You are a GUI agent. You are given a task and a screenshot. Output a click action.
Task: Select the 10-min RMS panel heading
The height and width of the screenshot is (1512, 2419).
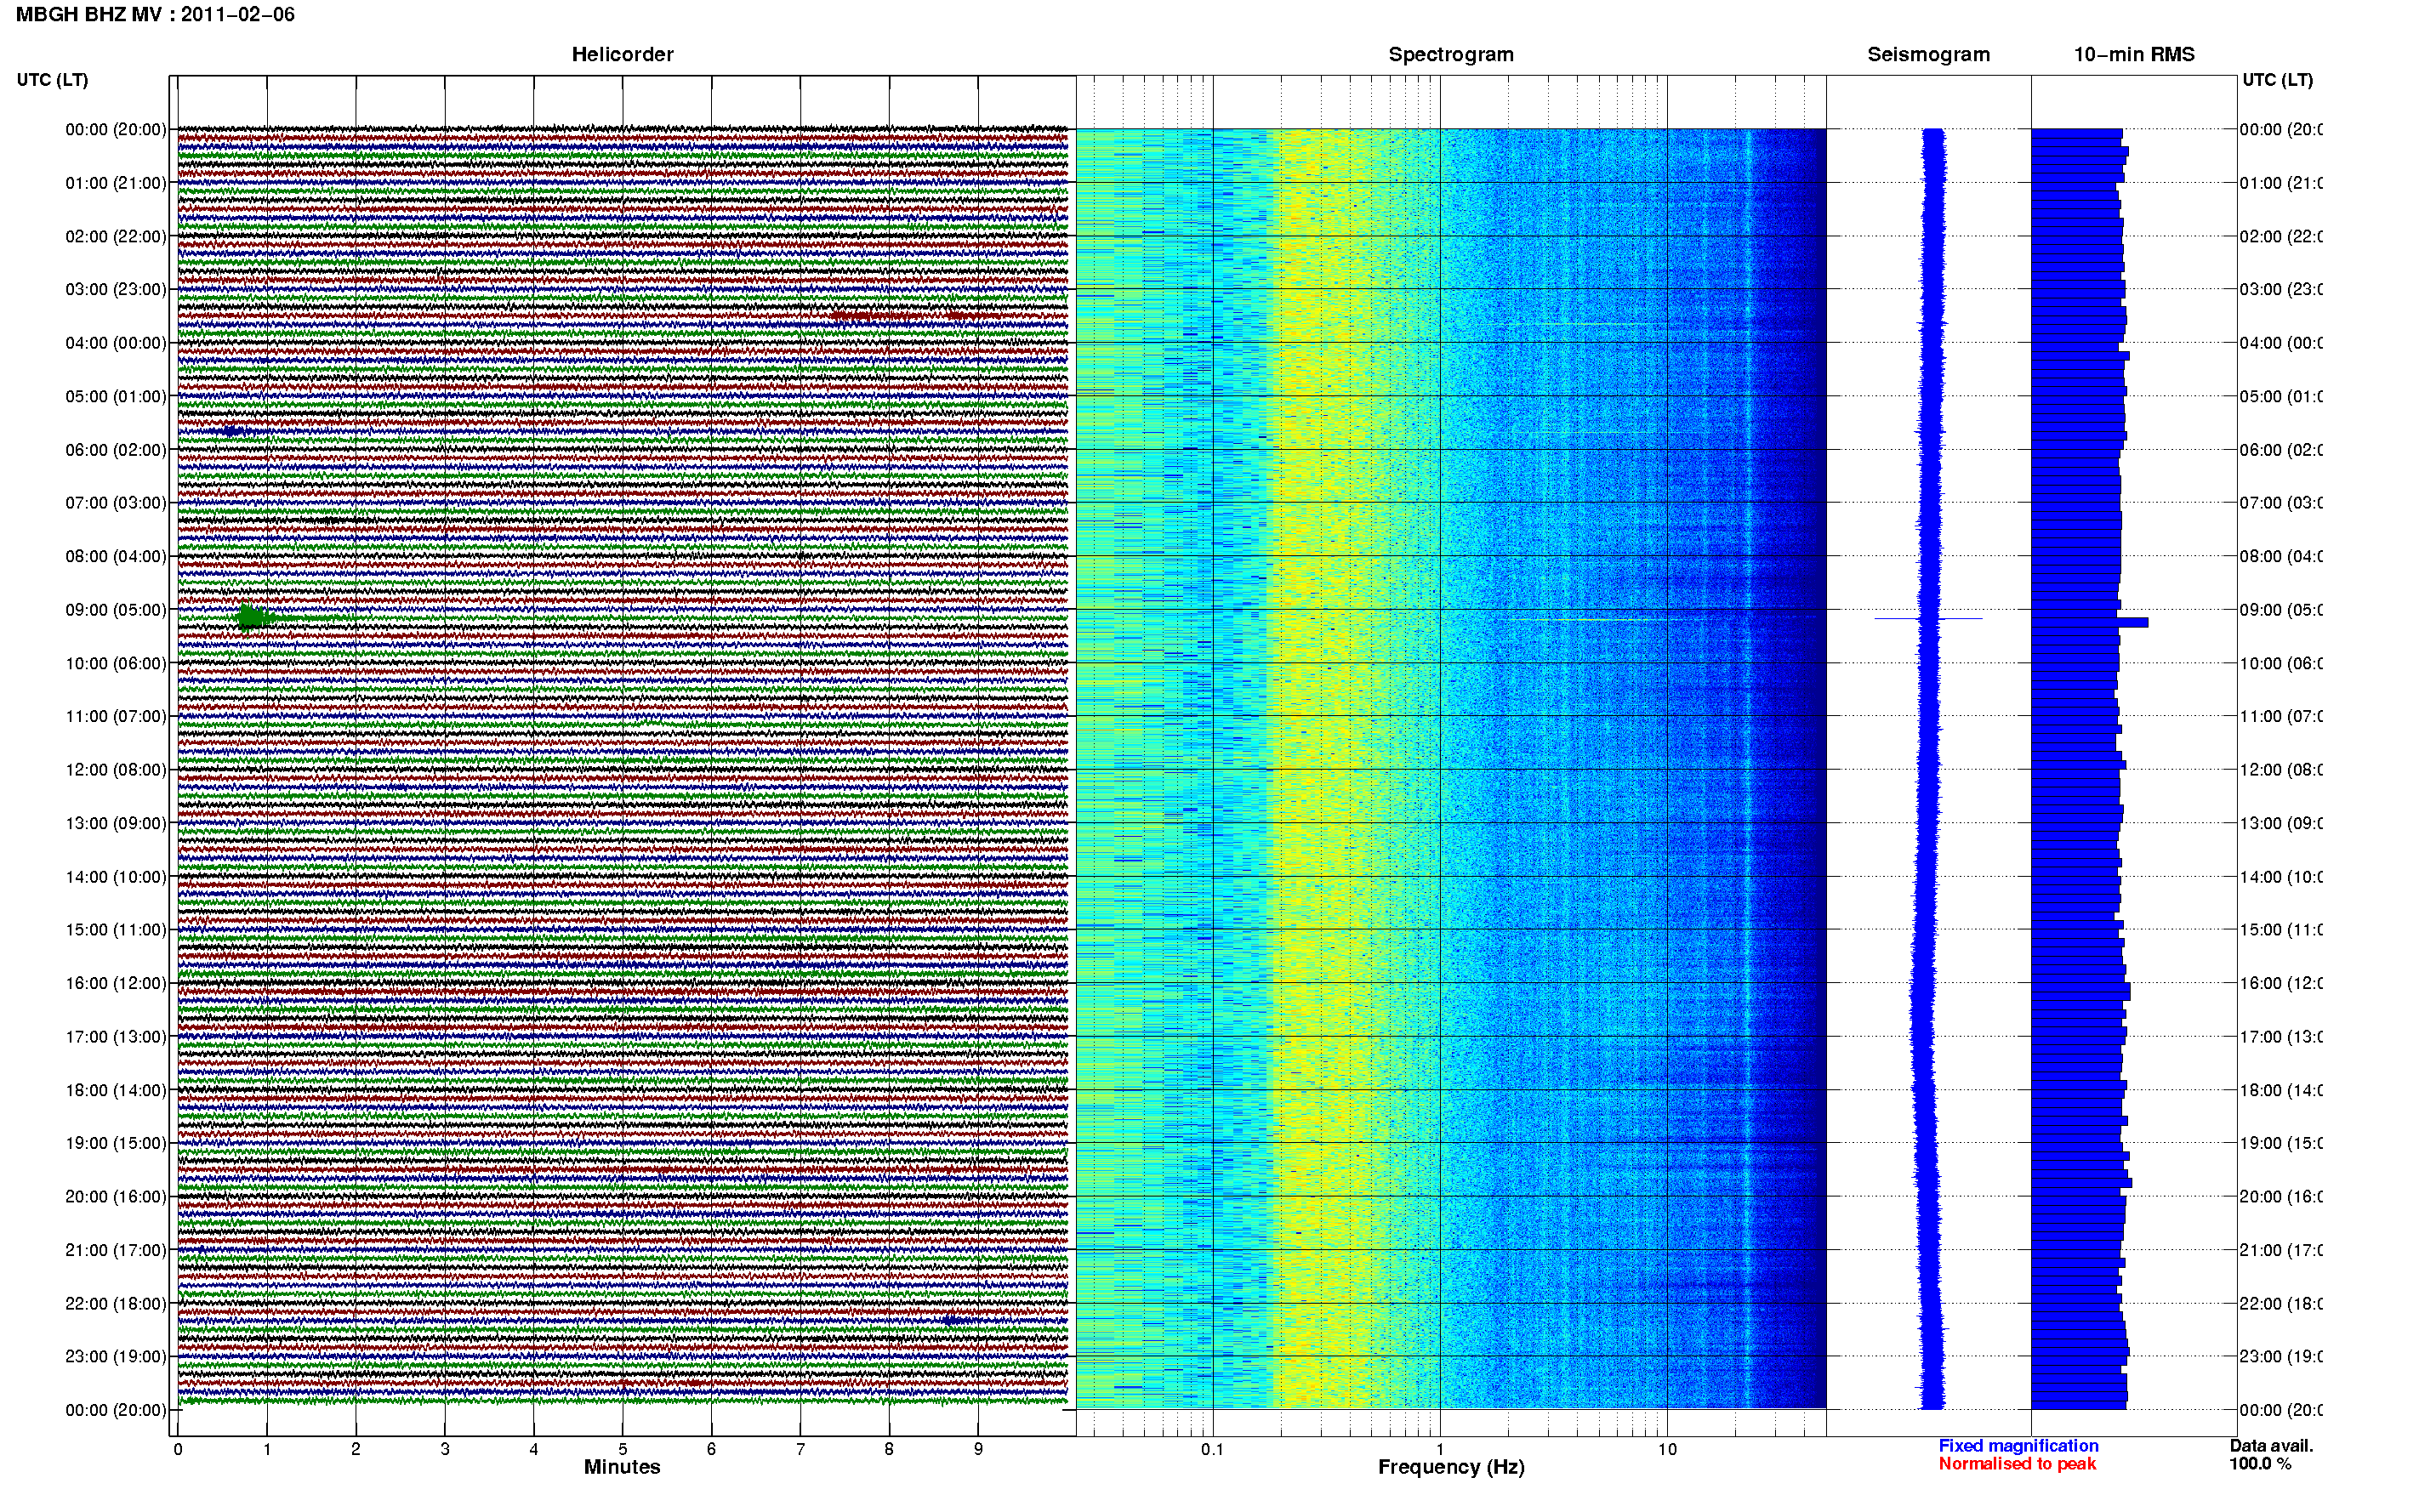click(2134, 54)
